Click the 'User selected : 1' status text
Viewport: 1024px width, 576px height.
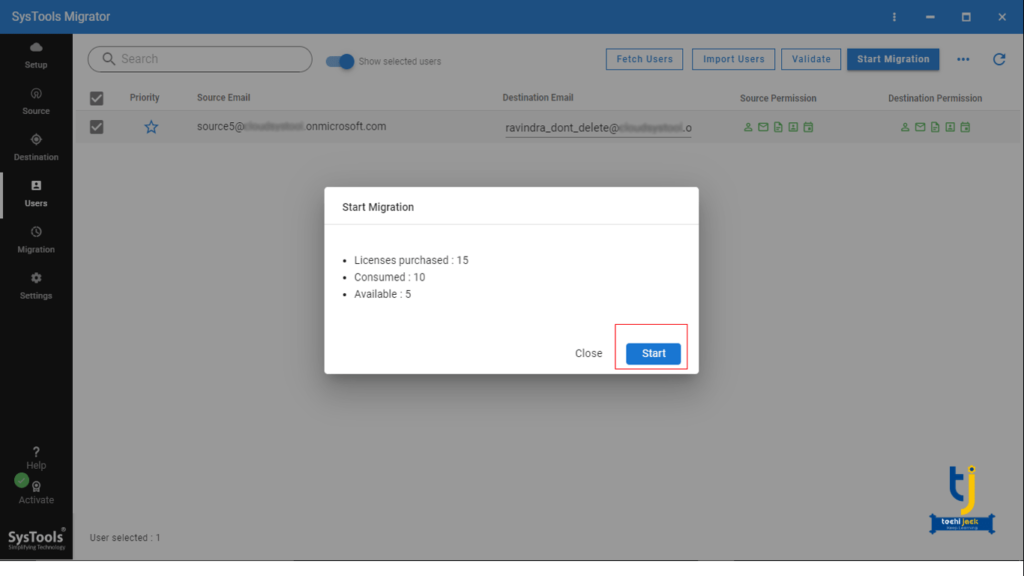[x=125, y=537]
